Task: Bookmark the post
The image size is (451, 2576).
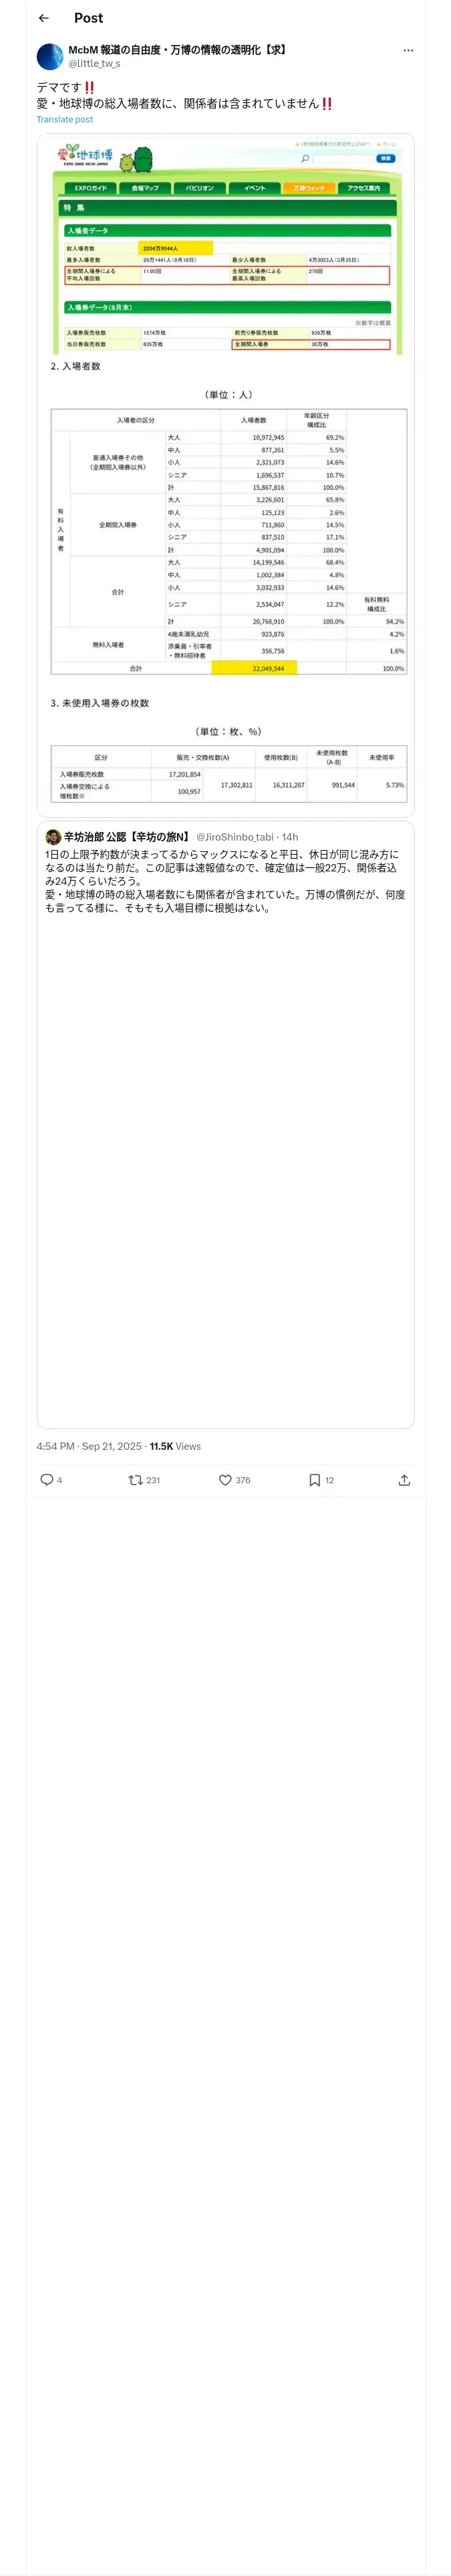Action: tap(314, 1480)
